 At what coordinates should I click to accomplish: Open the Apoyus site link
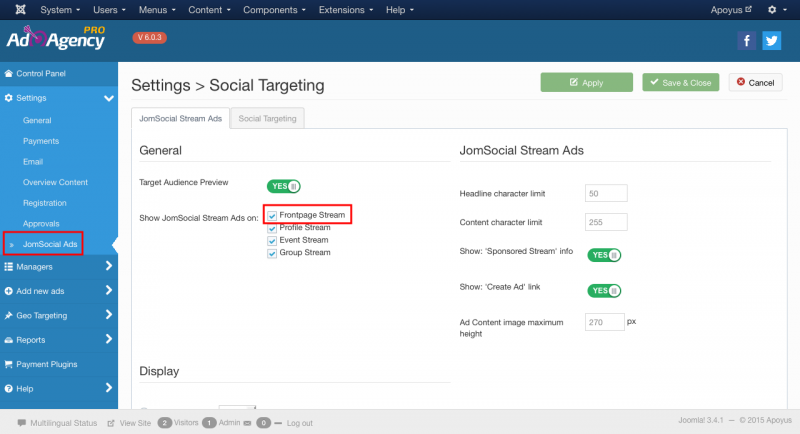click(x=731, y=10)
